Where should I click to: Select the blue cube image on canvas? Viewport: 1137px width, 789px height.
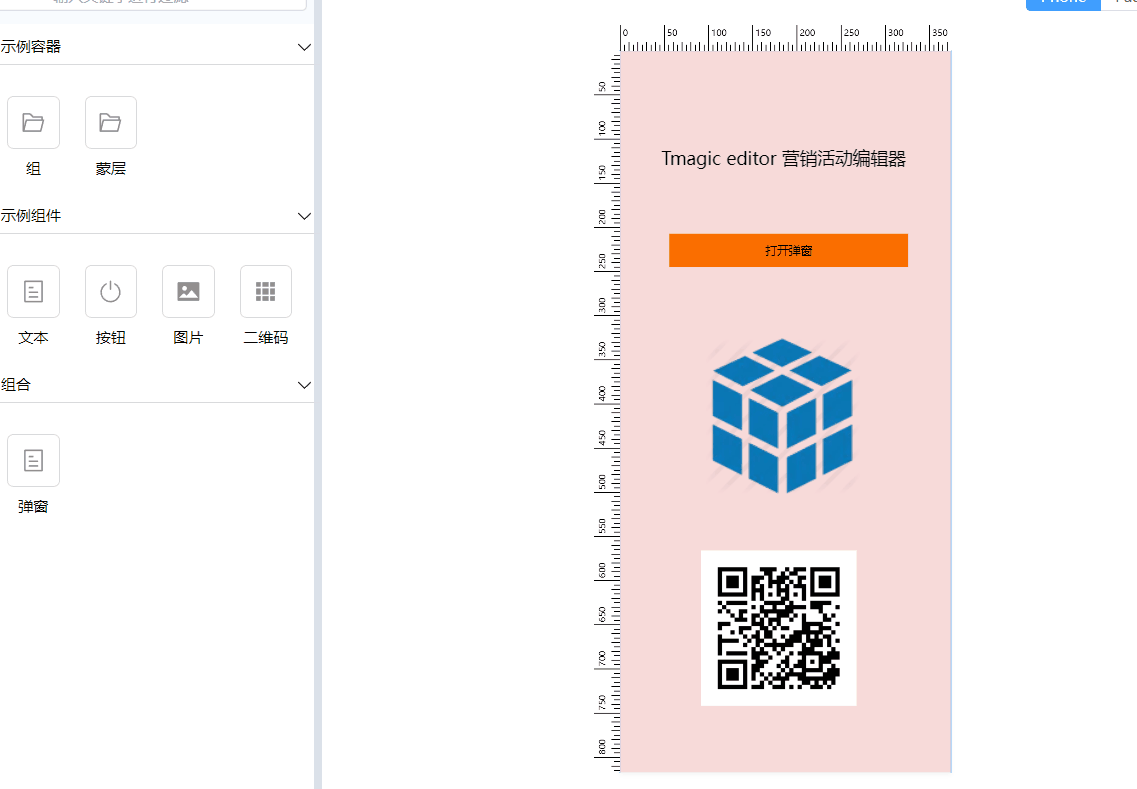[x=781, y=415]
